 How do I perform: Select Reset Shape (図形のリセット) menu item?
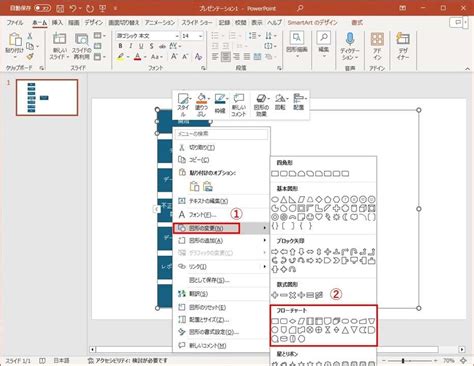[x=221, y=307]
